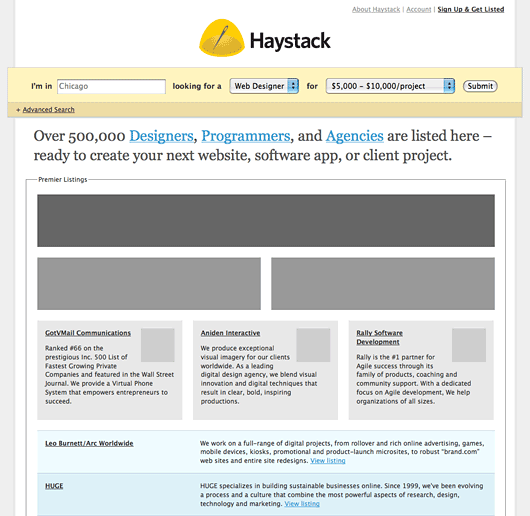Click the 'looking for a' label
This screenshot has width=530, height=516.
197,86
